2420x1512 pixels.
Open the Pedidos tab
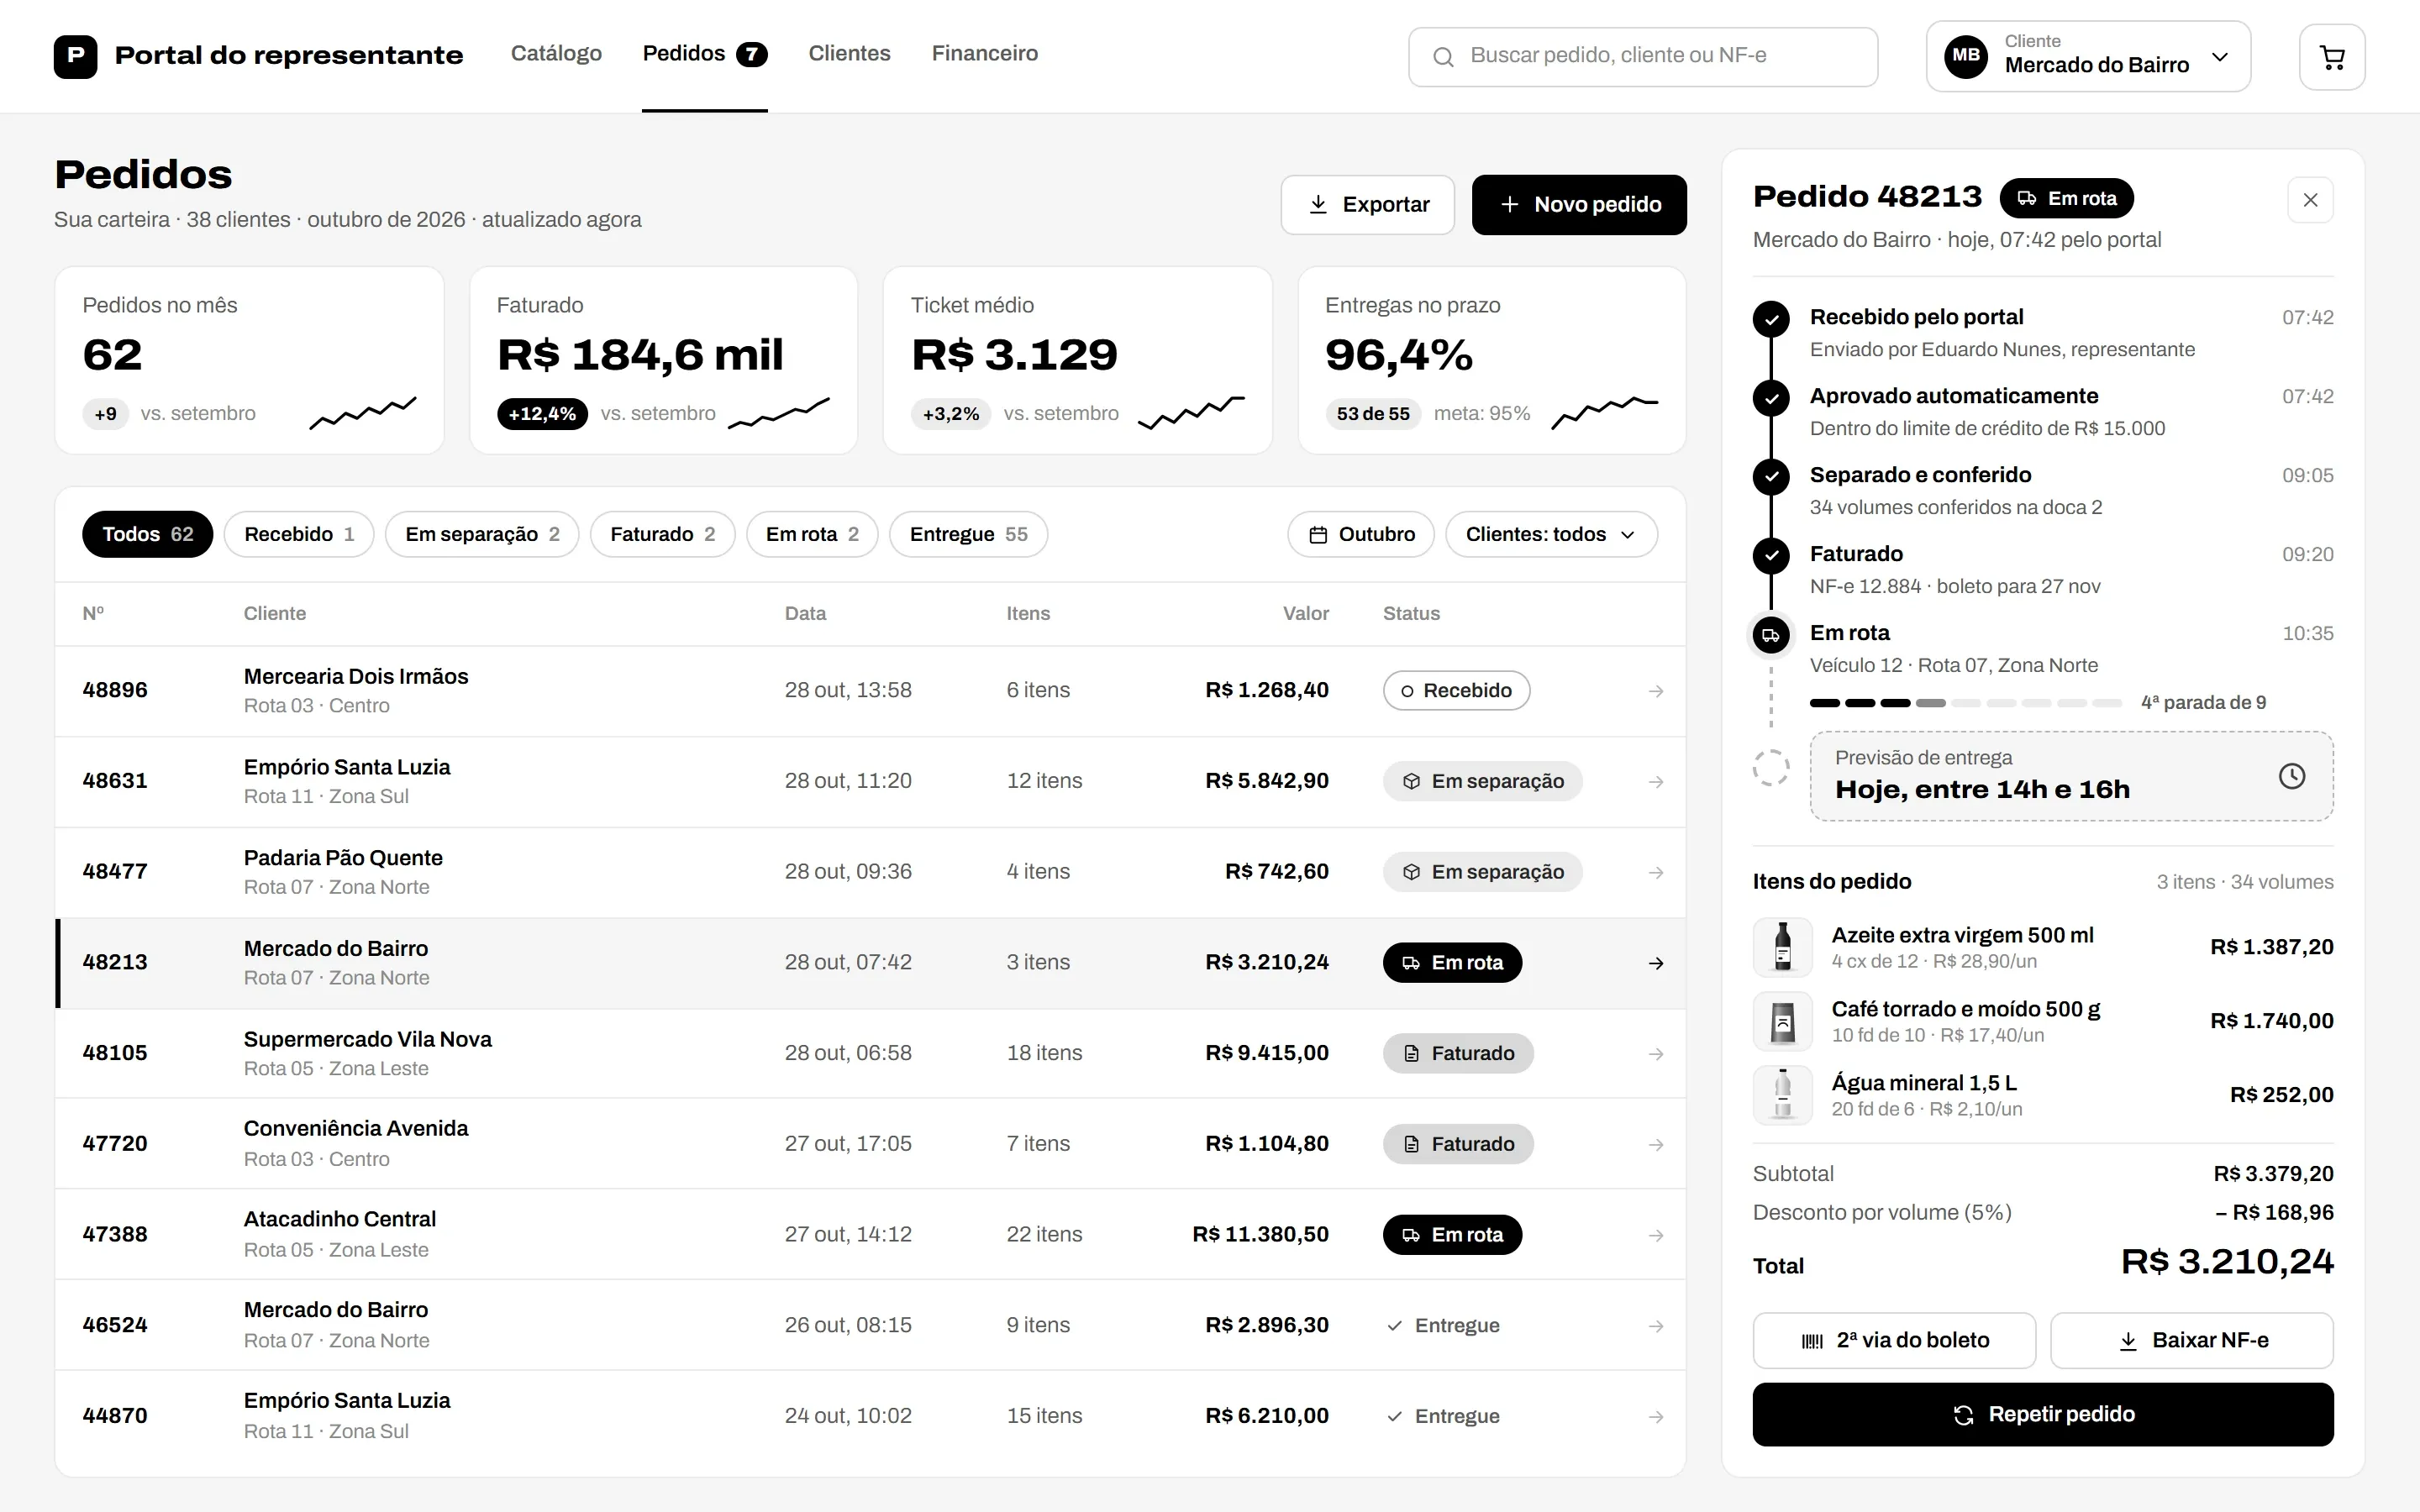[704, 54]
